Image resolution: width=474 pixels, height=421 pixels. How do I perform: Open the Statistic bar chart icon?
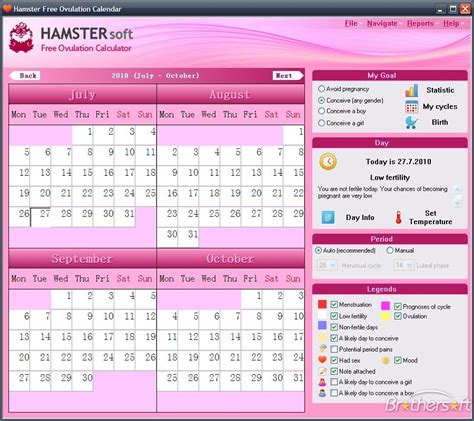click(x=412, y=90)
